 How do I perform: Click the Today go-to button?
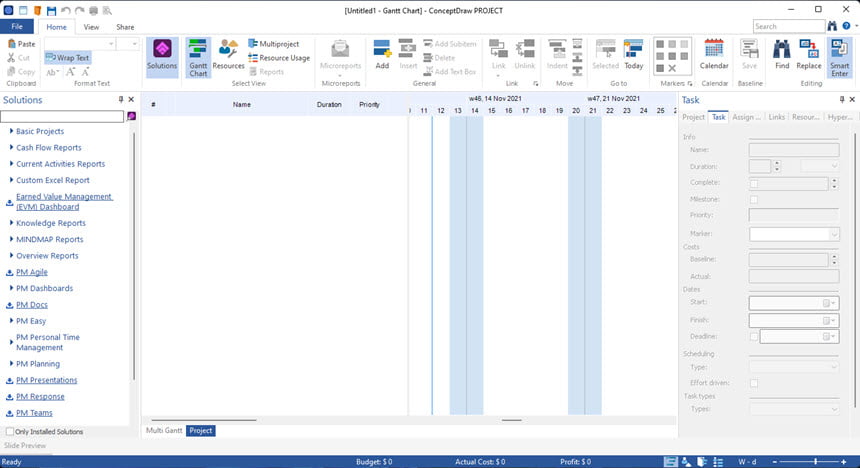click(633, 55)
